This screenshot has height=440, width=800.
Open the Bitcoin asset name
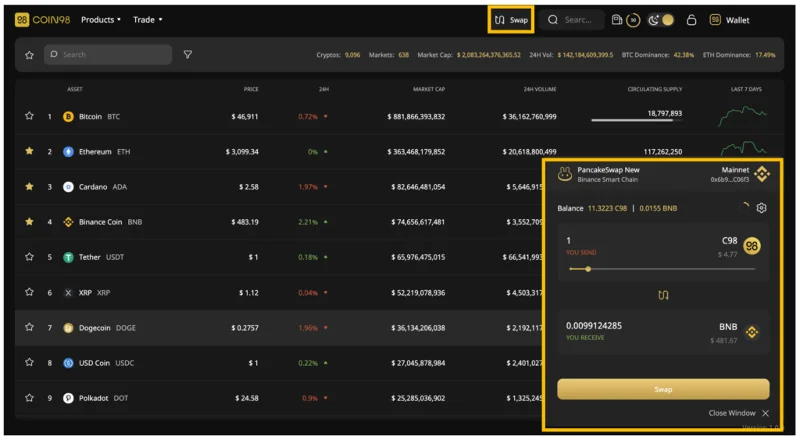[x=90, y=117]
